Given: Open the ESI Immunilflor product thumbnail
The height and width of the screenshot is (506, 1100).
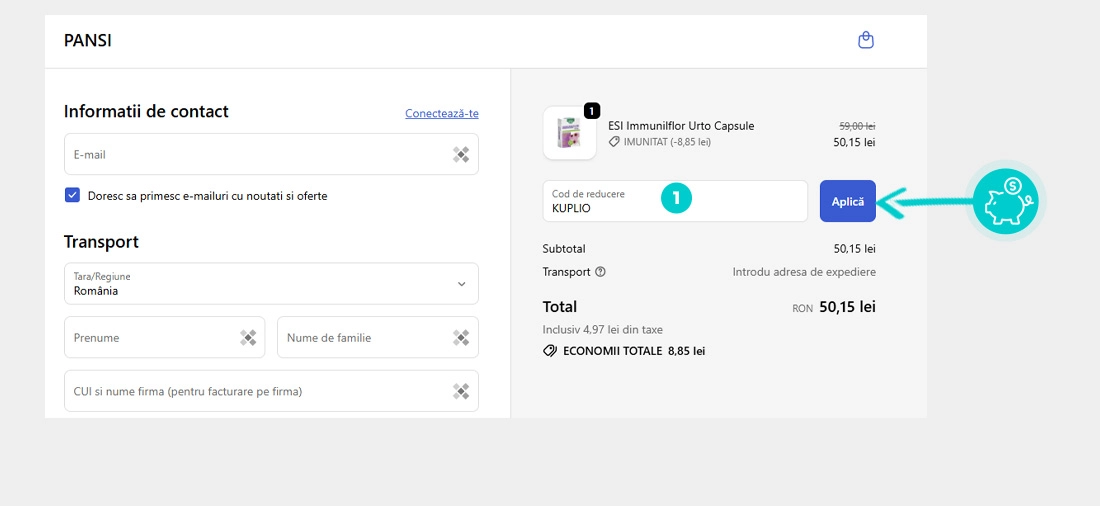Looking at the screenshot, I should 569,133.
